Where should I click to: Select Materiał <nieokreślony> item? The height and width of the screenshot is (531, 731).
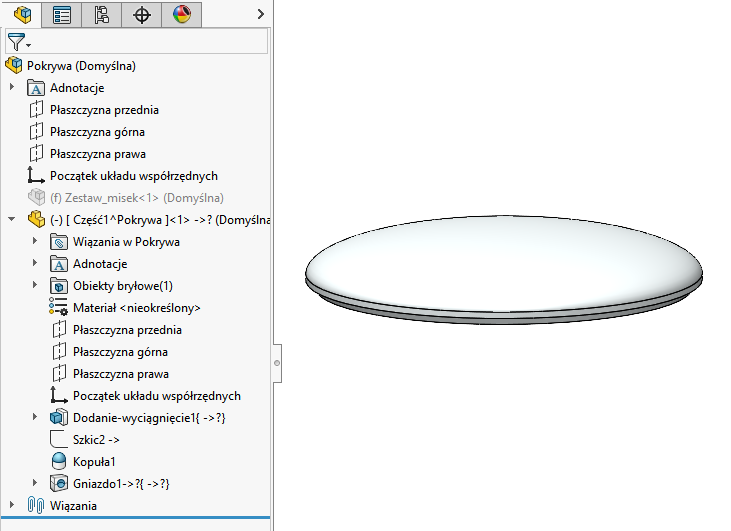(136, 308)
